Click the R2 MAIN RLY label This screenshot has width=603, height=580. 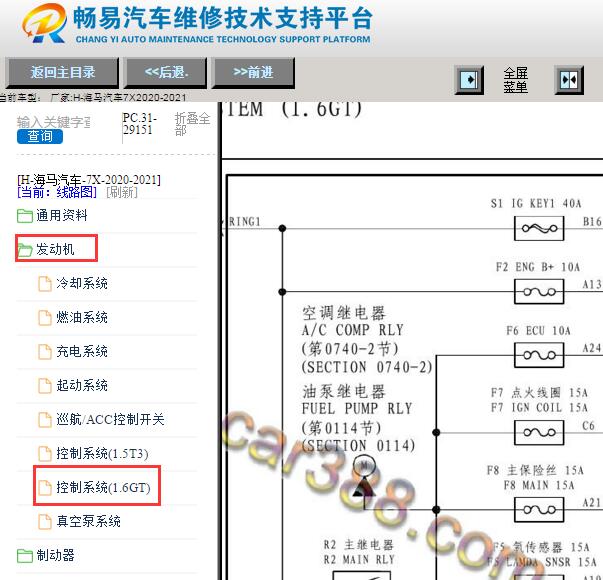point(359,560)
